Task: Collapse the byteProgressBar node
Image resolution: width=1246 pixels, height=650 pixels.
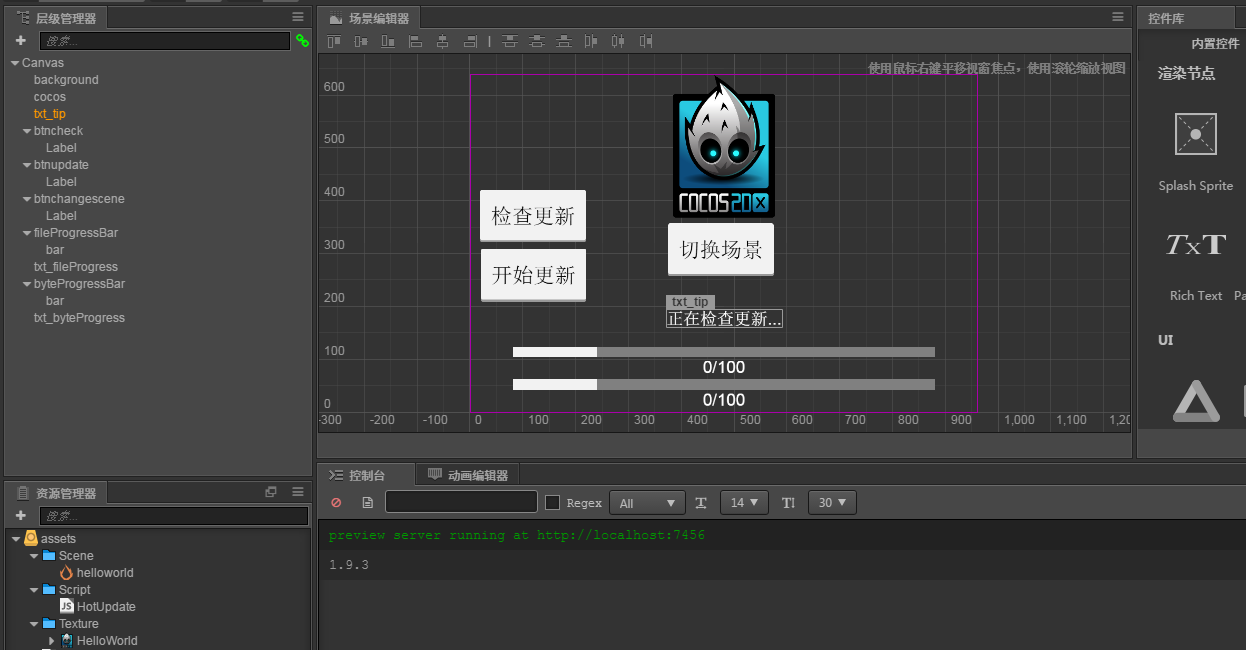Action: 27,284
